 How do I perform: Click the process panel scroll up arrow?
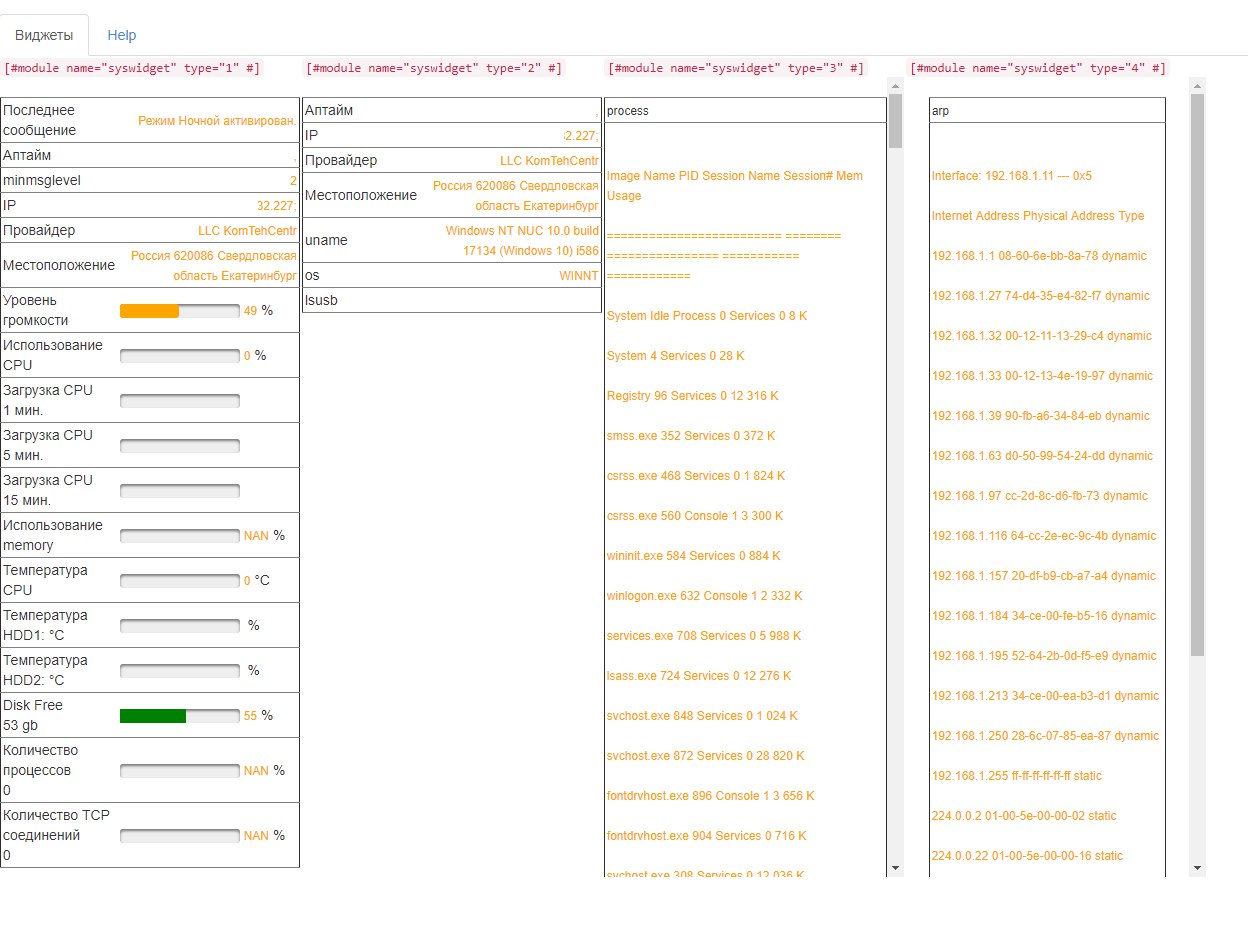point(895,85)
